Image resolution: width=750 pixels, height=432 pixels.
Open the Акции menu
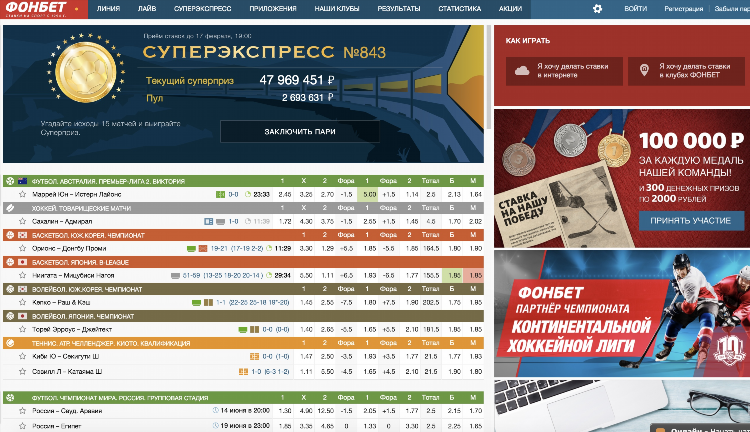[510, 9]
